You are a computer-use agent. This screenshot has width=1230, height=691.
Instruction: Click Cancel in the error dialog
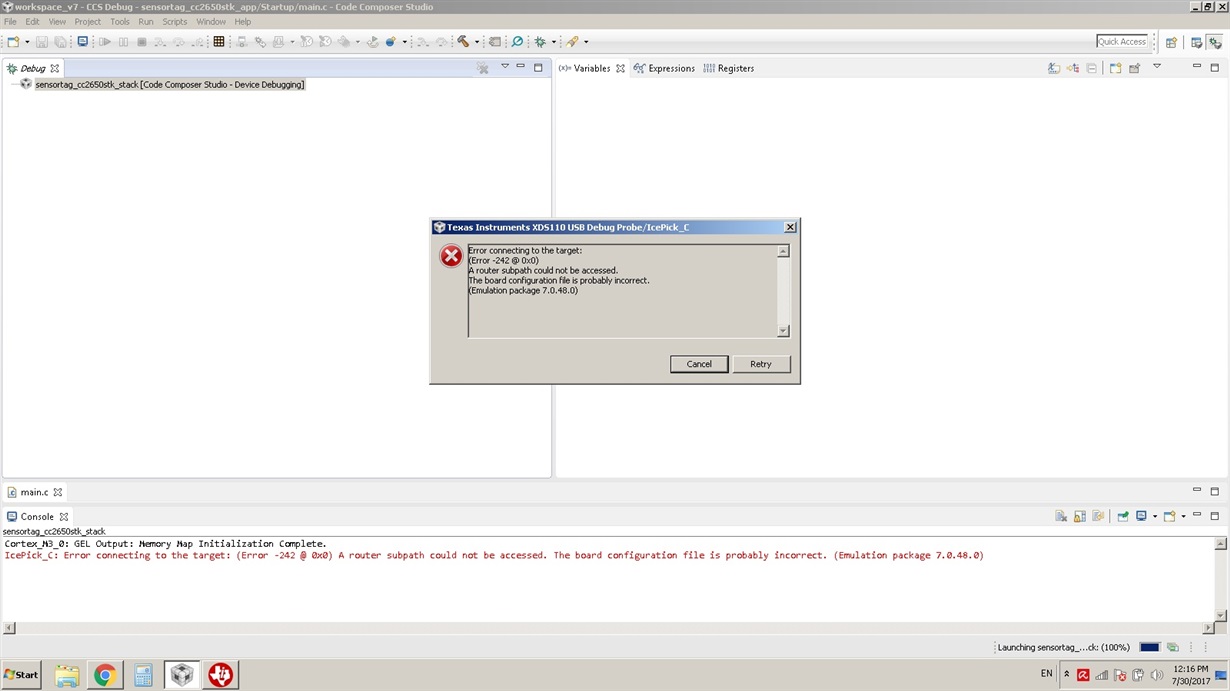click(x=699, y=364)
